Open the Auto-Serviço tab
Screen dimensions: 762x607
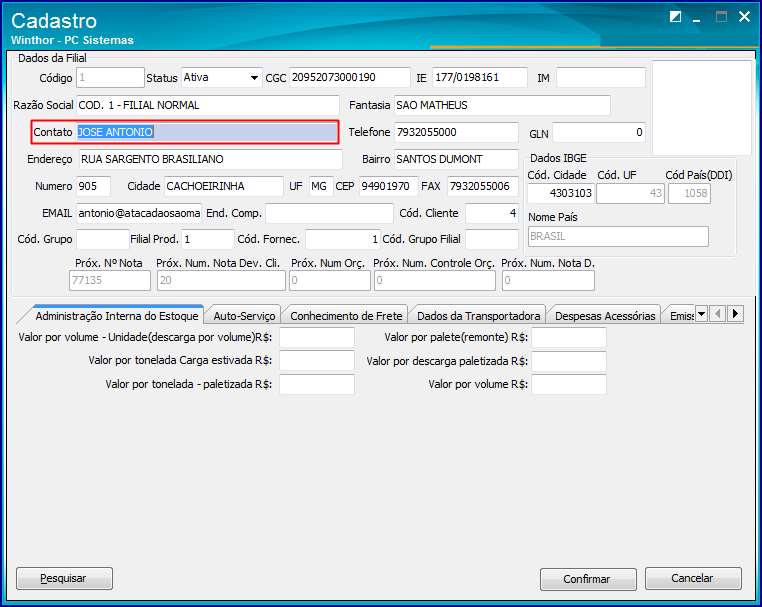coord(244,316)
